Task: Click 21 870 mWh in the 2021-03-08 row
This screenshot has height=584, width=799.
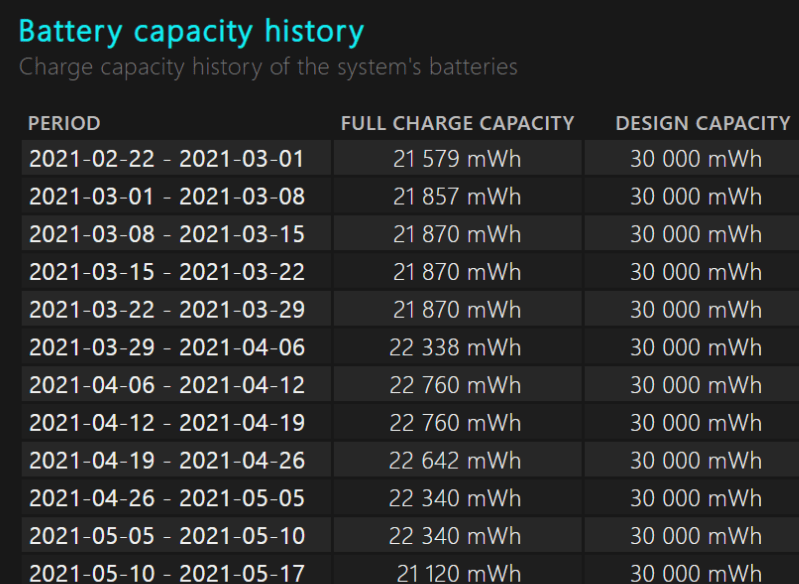Action: [457, 234]
